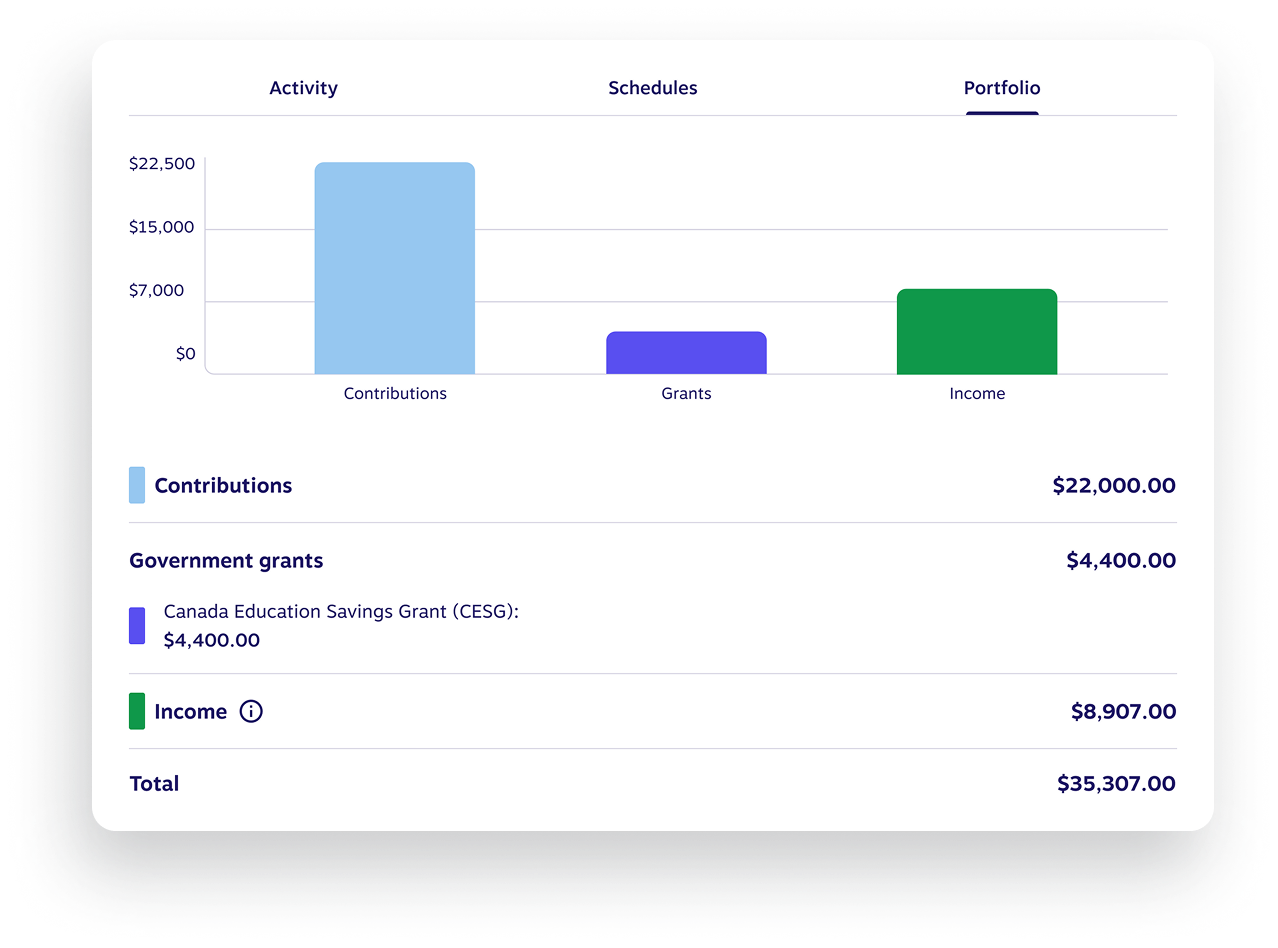
Task: Click the Government grants heading
Action: (x=226, y=561)
